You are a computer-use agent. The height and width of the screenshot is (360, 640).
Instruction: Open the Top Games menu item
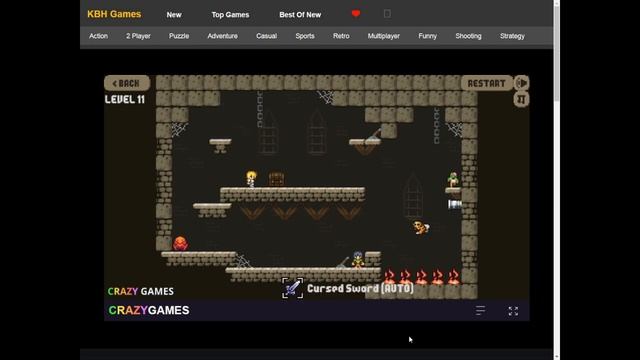click(x=230, y=15)
